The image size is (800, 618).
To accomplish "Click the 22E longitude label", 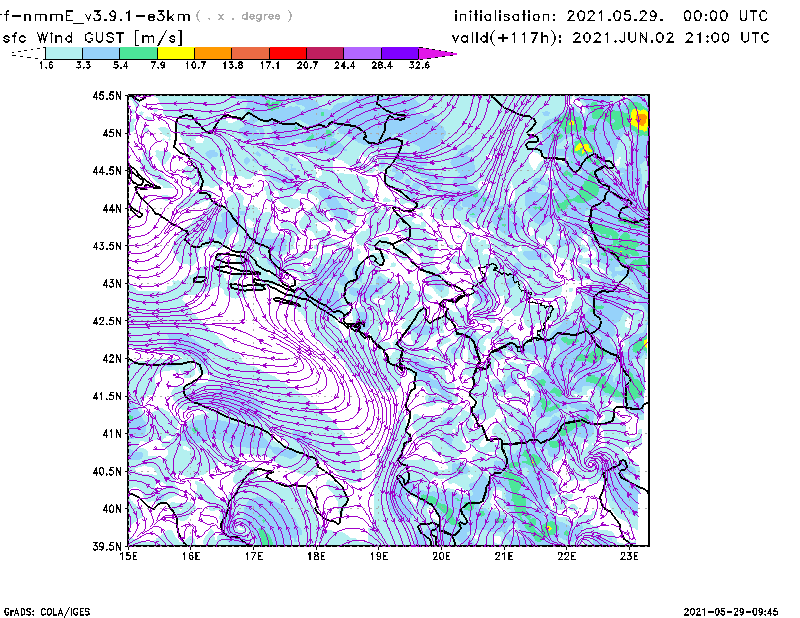I will 566,556.
